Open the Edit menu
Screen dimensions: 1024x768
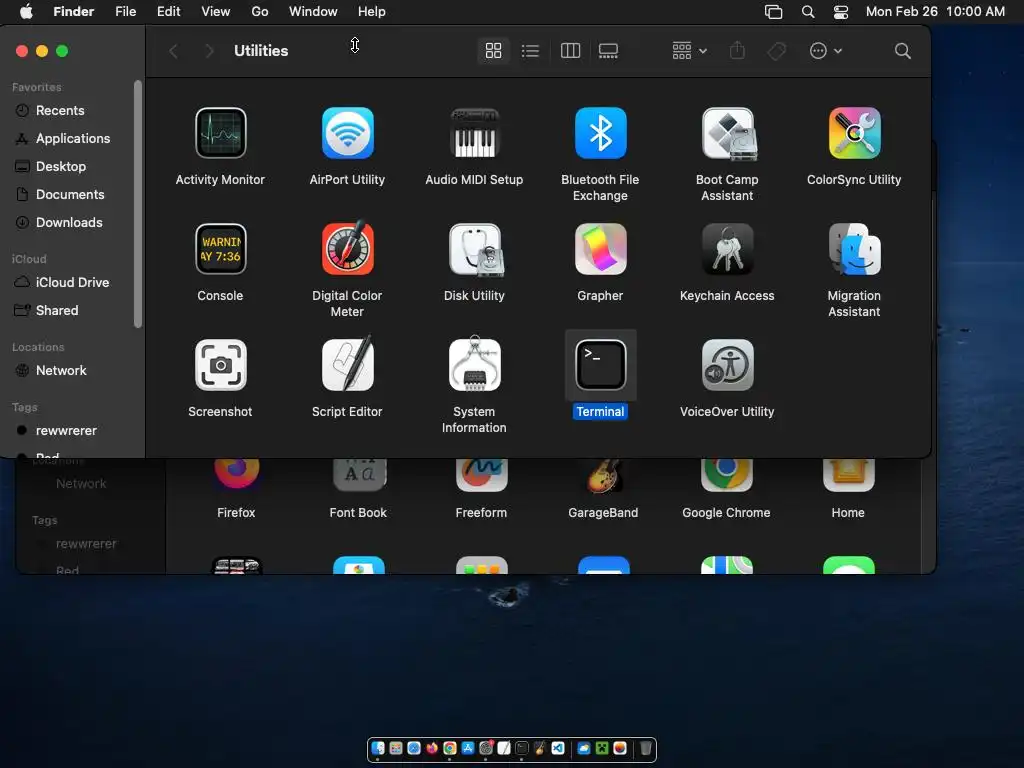[x=168, y=11]
